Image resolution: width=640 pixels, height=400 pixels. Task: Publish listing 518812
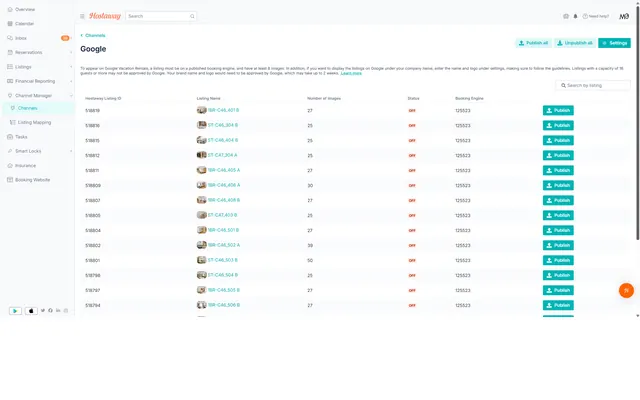click(558, 156)
